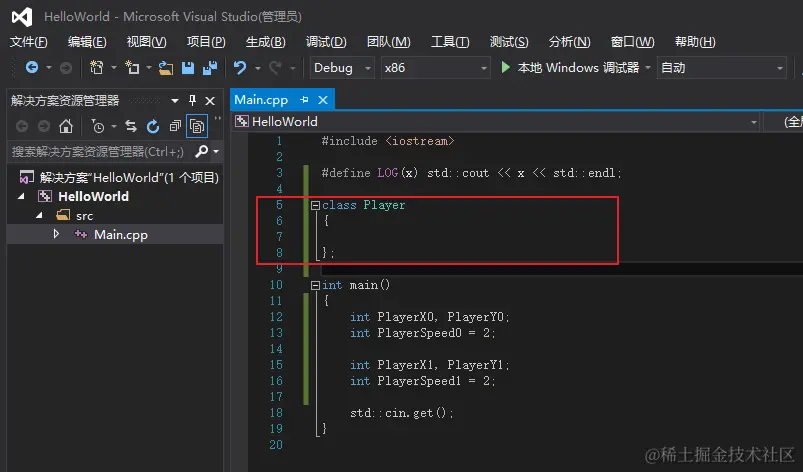Click the Pending Changes Filter clock icon
803x472 pixels.
coord(97,126)
